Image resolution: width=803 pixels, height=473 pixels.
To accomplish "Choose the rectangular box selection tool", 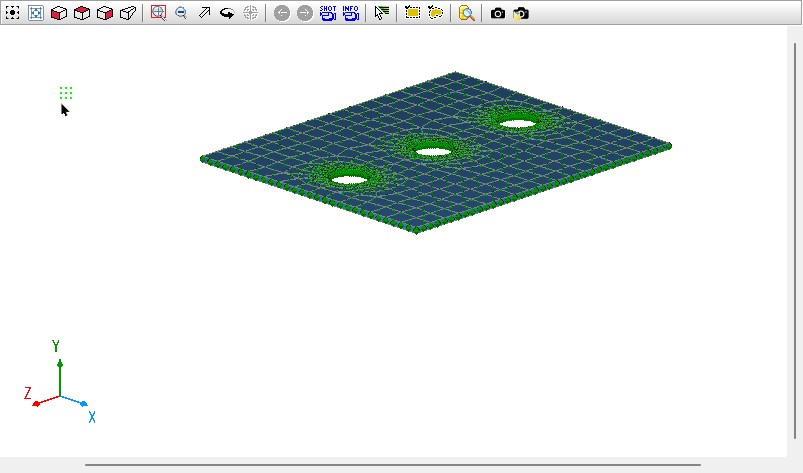I will point(412,13).
